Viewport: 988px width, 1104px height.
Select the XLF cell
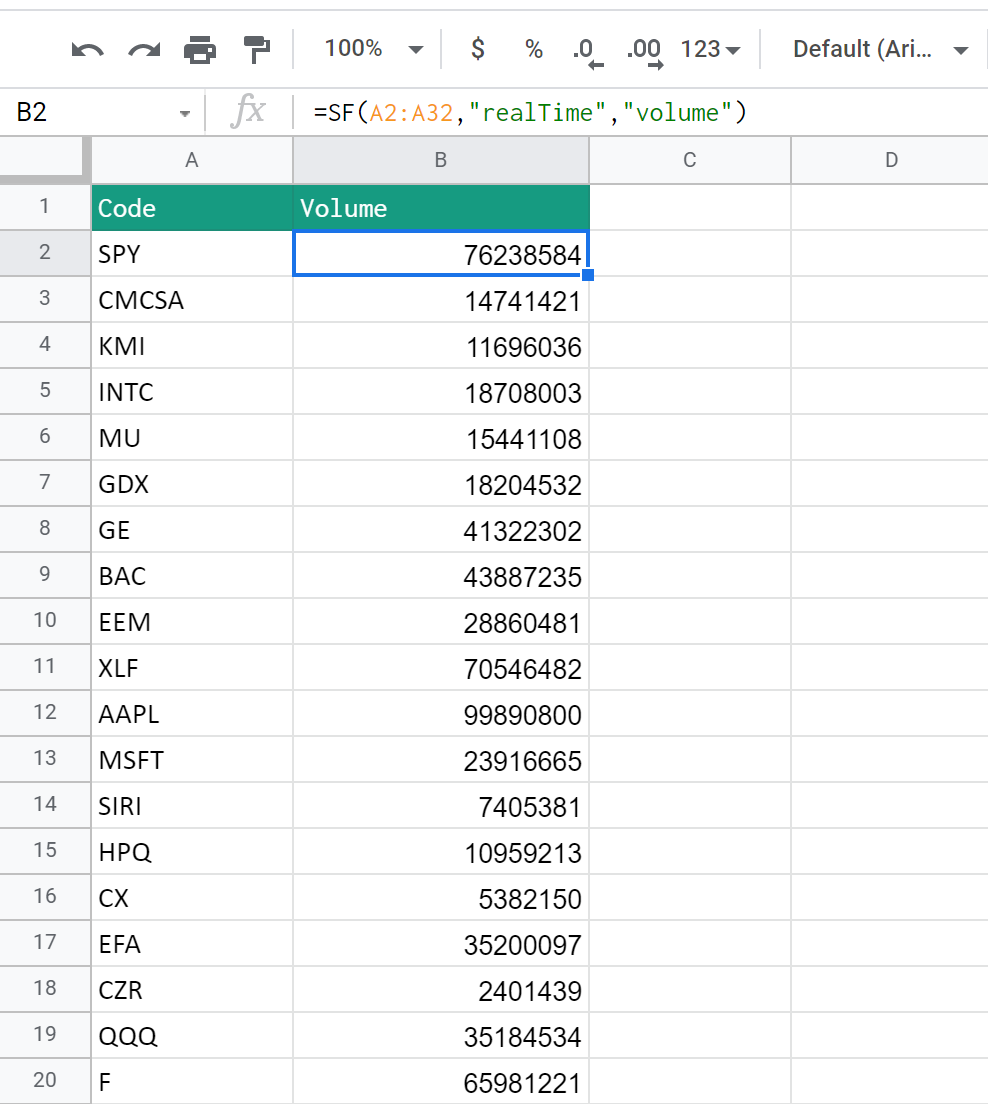point(192,667)
